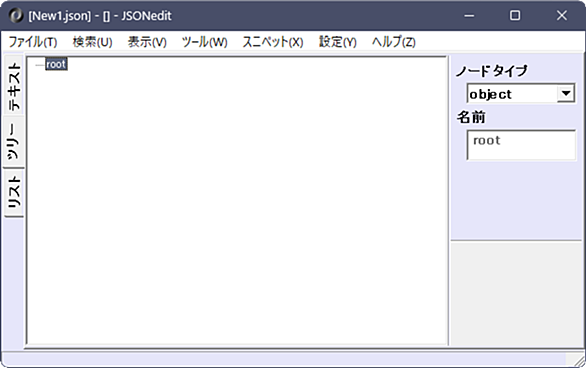Open the ツール(W) menu
586x368 pixels.
click(204, 42)
